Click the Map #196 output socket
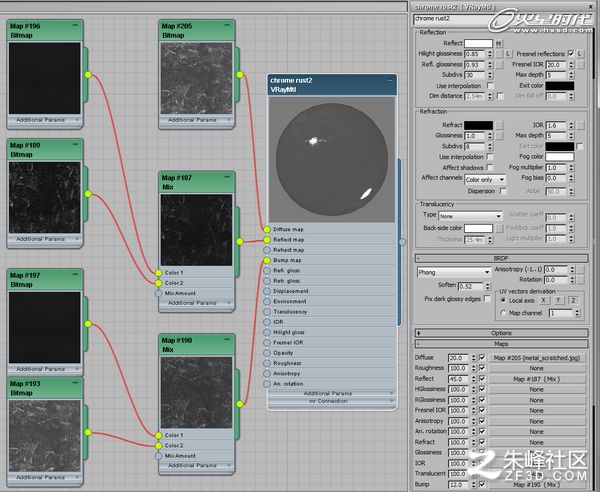Screen dimensions: 600x492 (x=88, y=75)
